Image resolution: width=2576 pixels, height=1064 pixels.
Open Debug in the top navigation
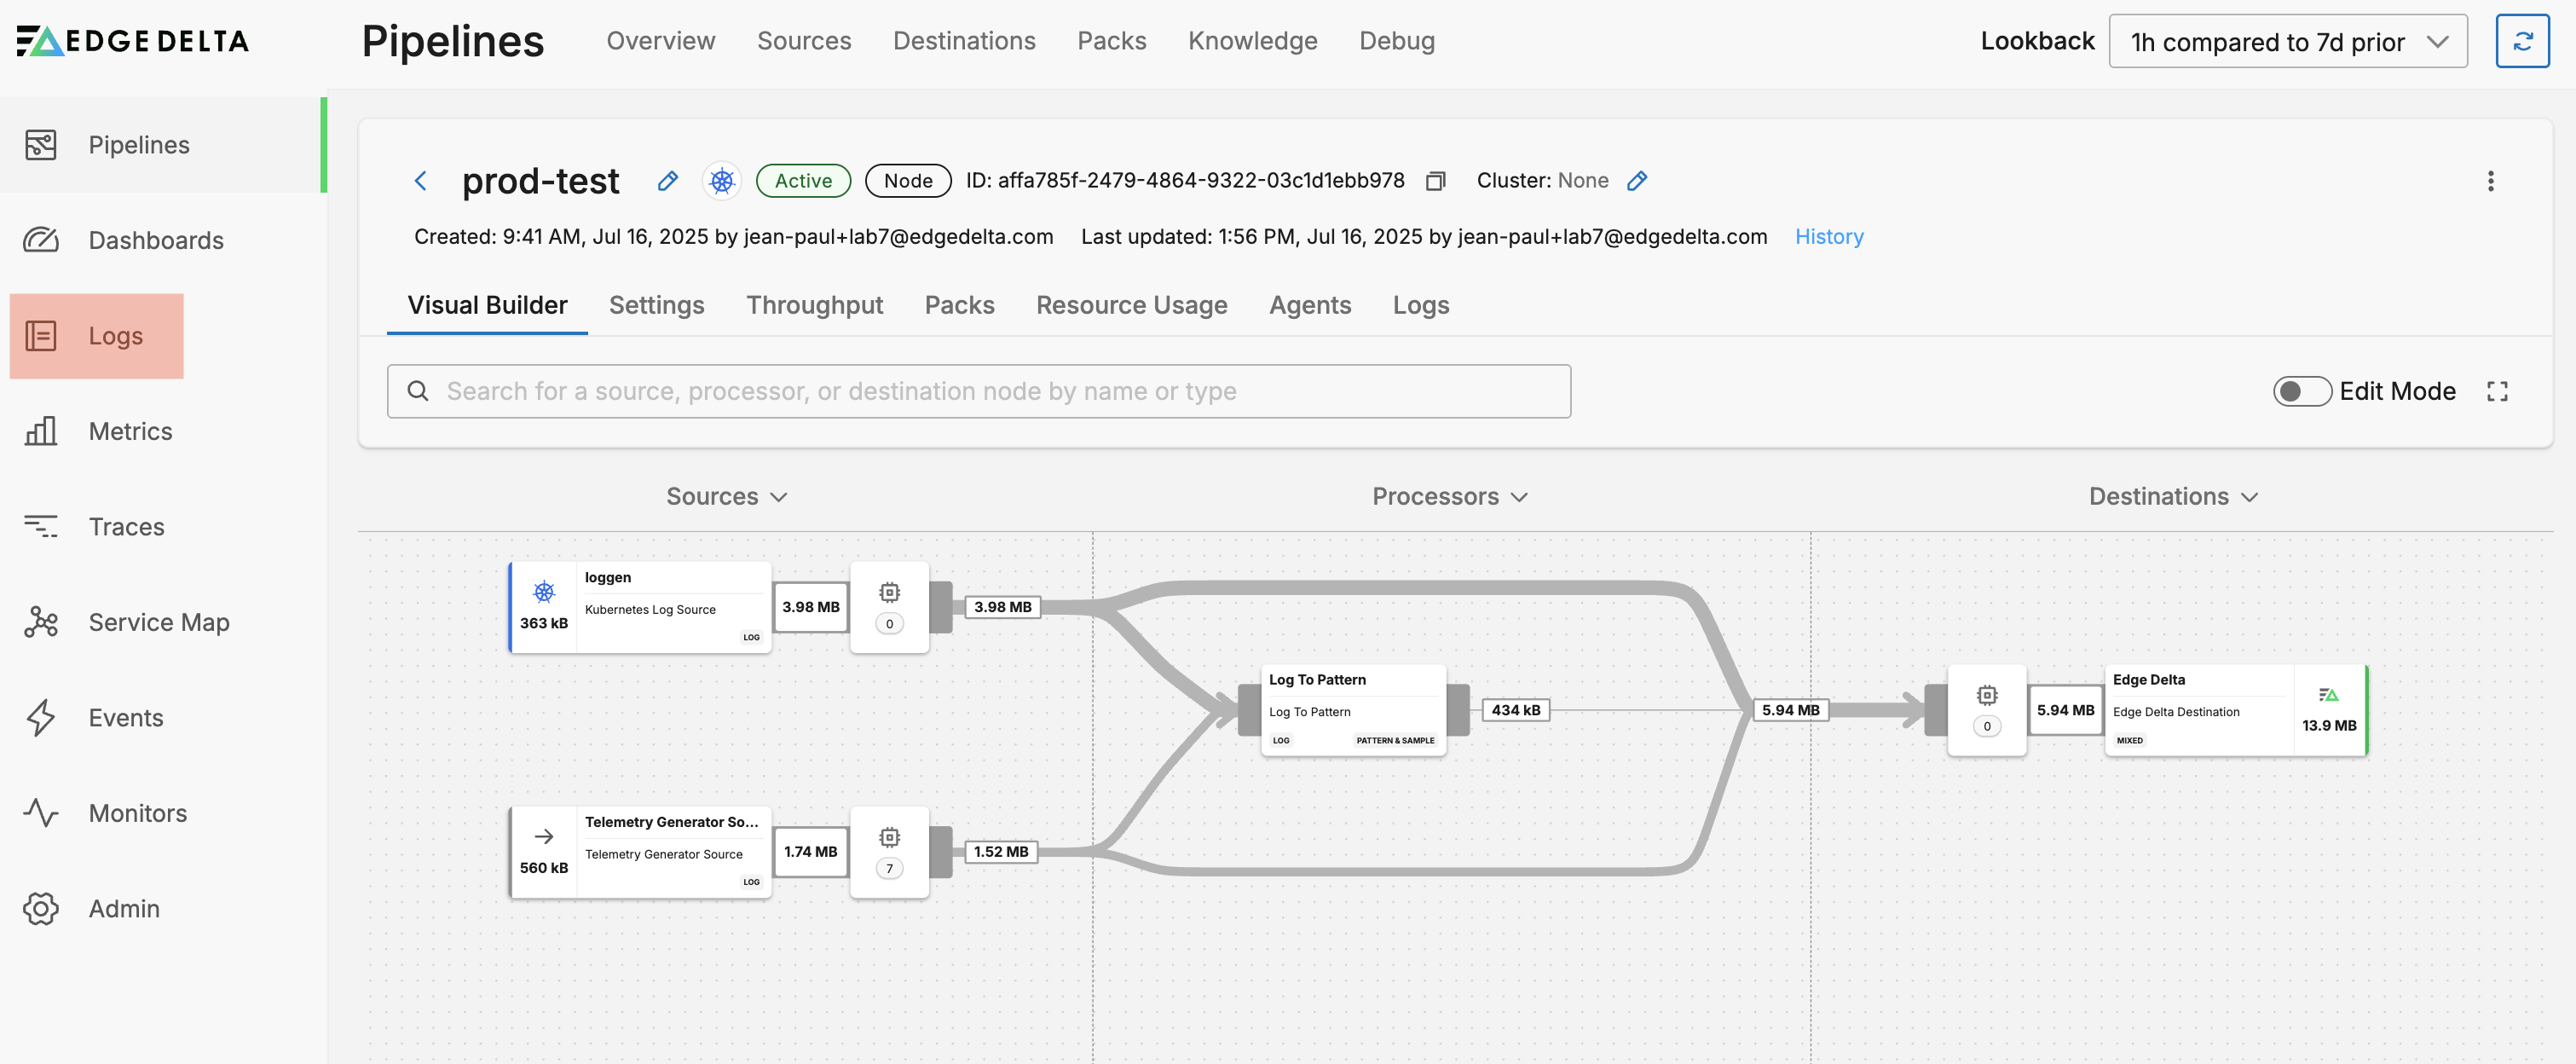(1396, 41)
